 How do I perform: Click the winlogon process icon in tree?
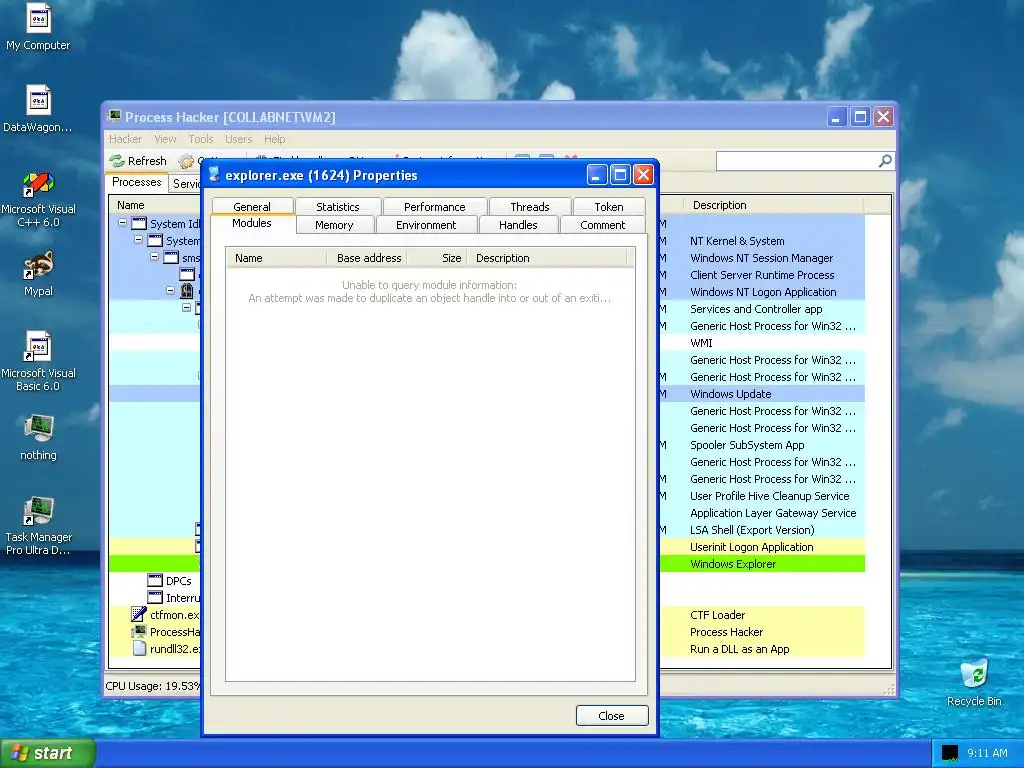(x=187, y=291)
